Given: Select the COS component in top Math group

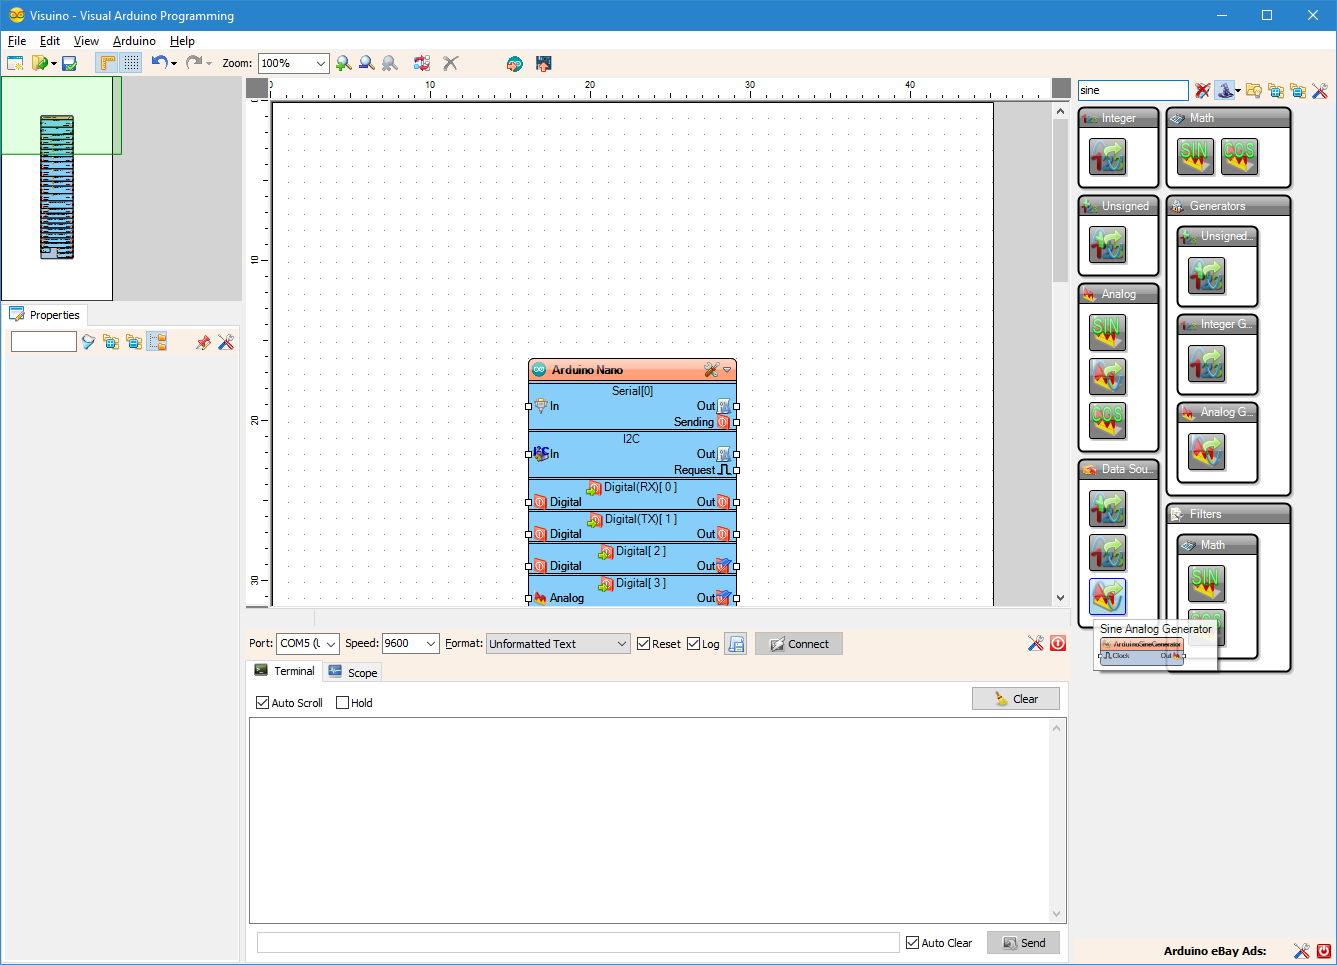Looking at the screenshot, I should [x=1239, y=156].
